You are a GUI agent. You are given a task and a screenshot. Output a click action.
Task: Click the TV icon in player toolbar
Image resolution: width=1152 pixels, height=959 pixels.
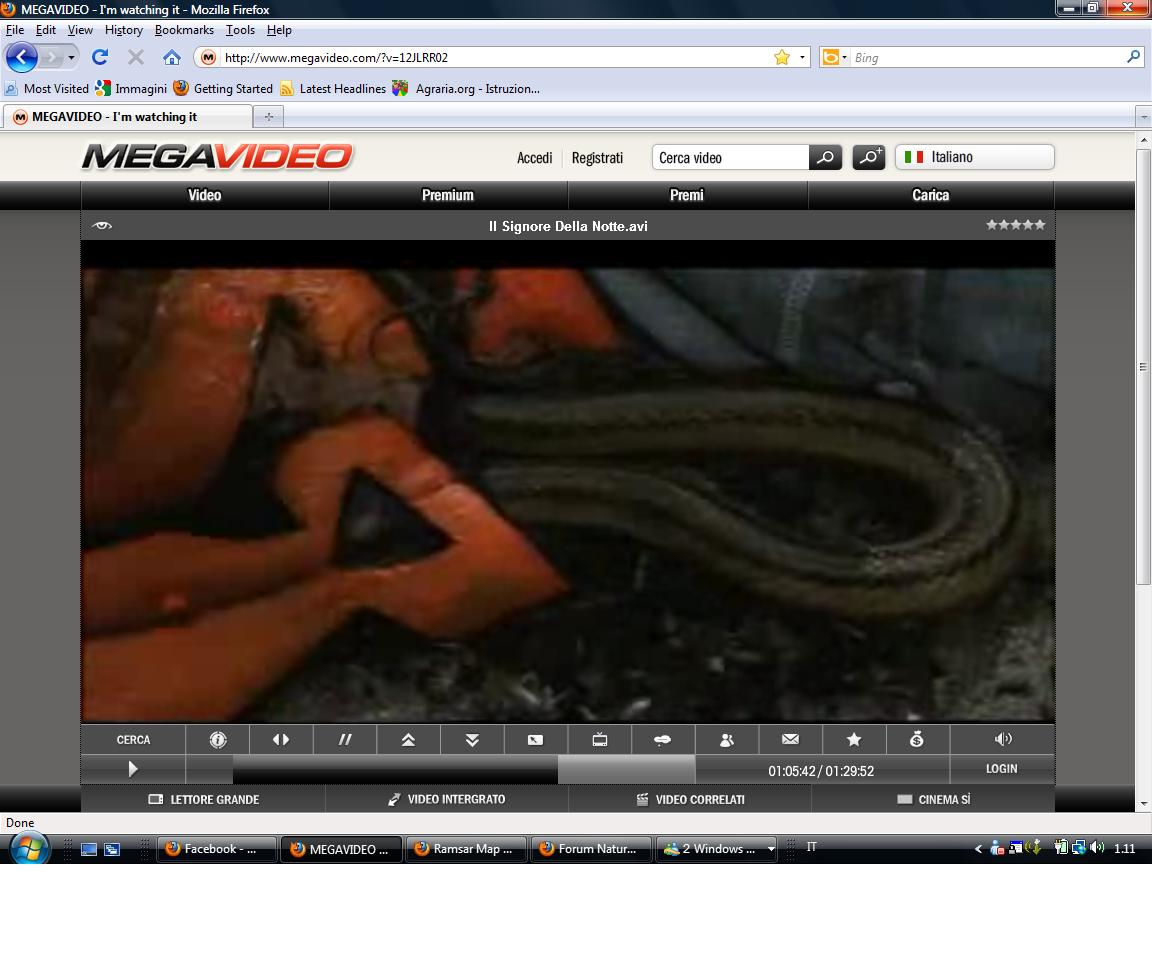coord(600,740)
